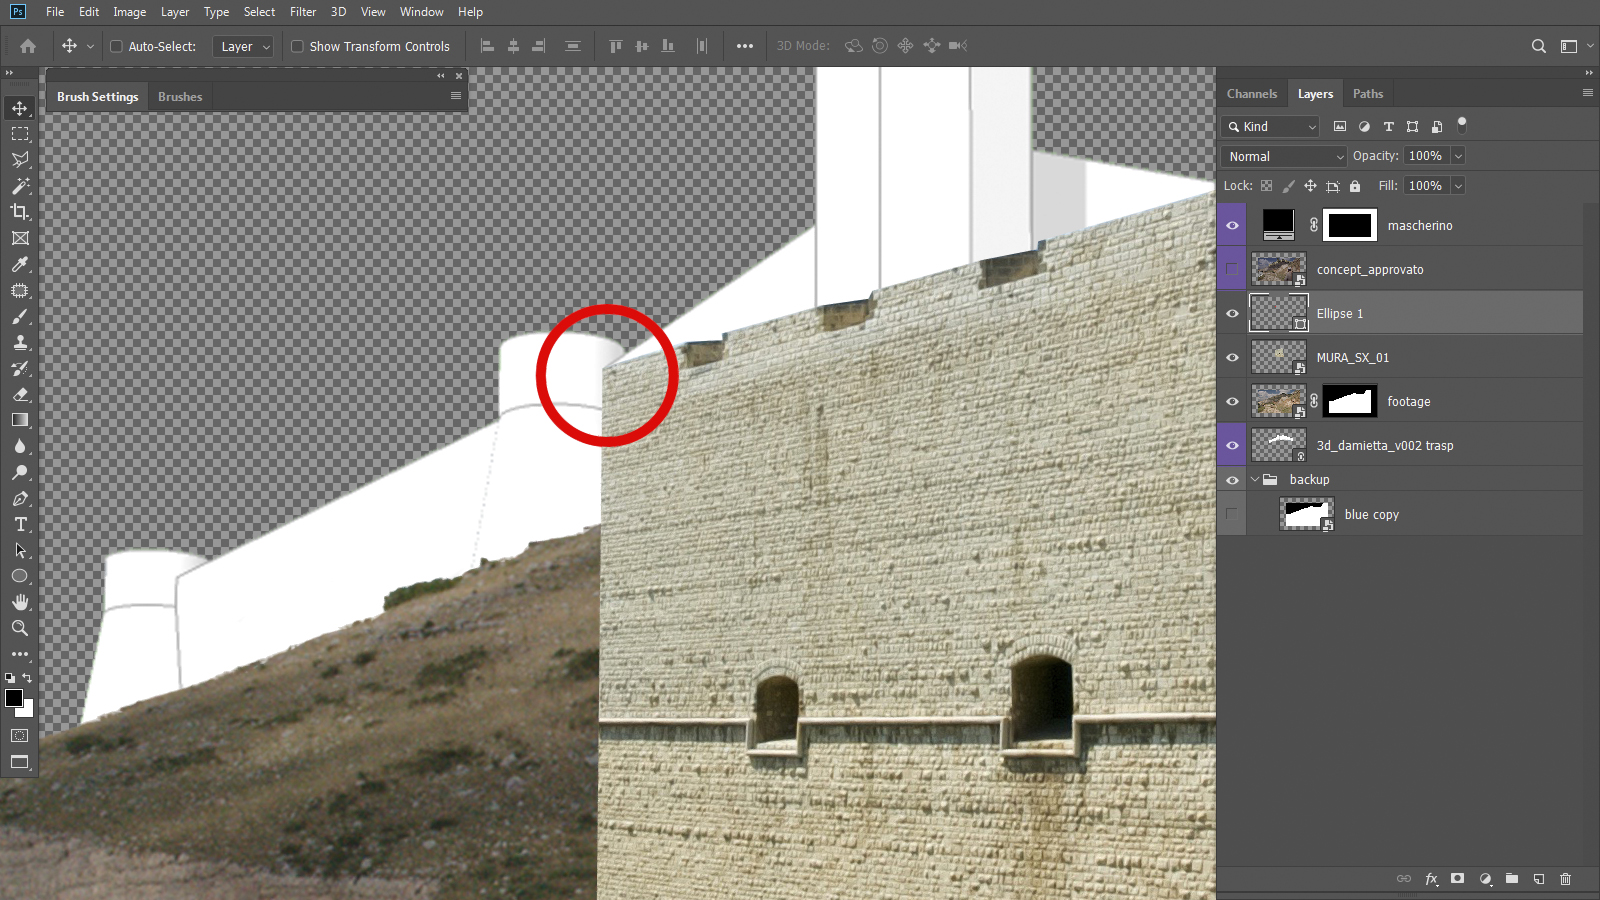1600x900 pixels.
Task: Open the Normal blend mode dropdown
Action: [1285, 156]
